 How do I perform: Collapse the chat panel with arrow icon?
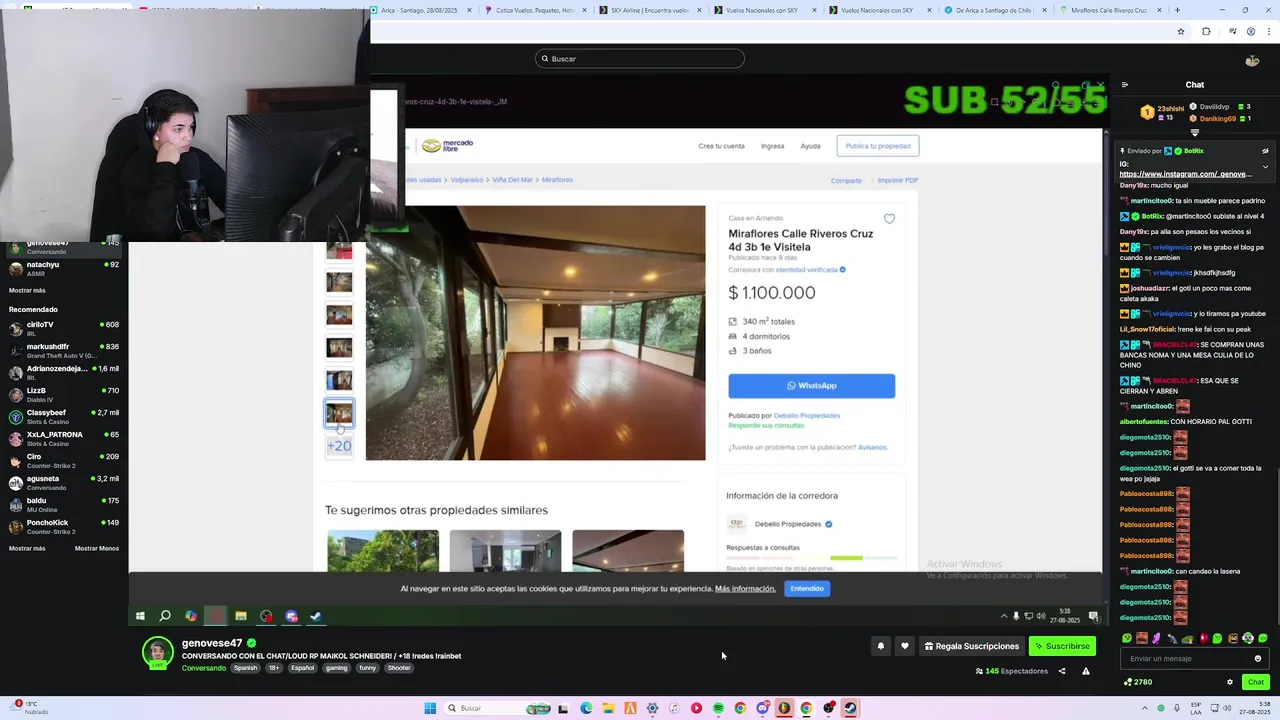click(1124, 85)
